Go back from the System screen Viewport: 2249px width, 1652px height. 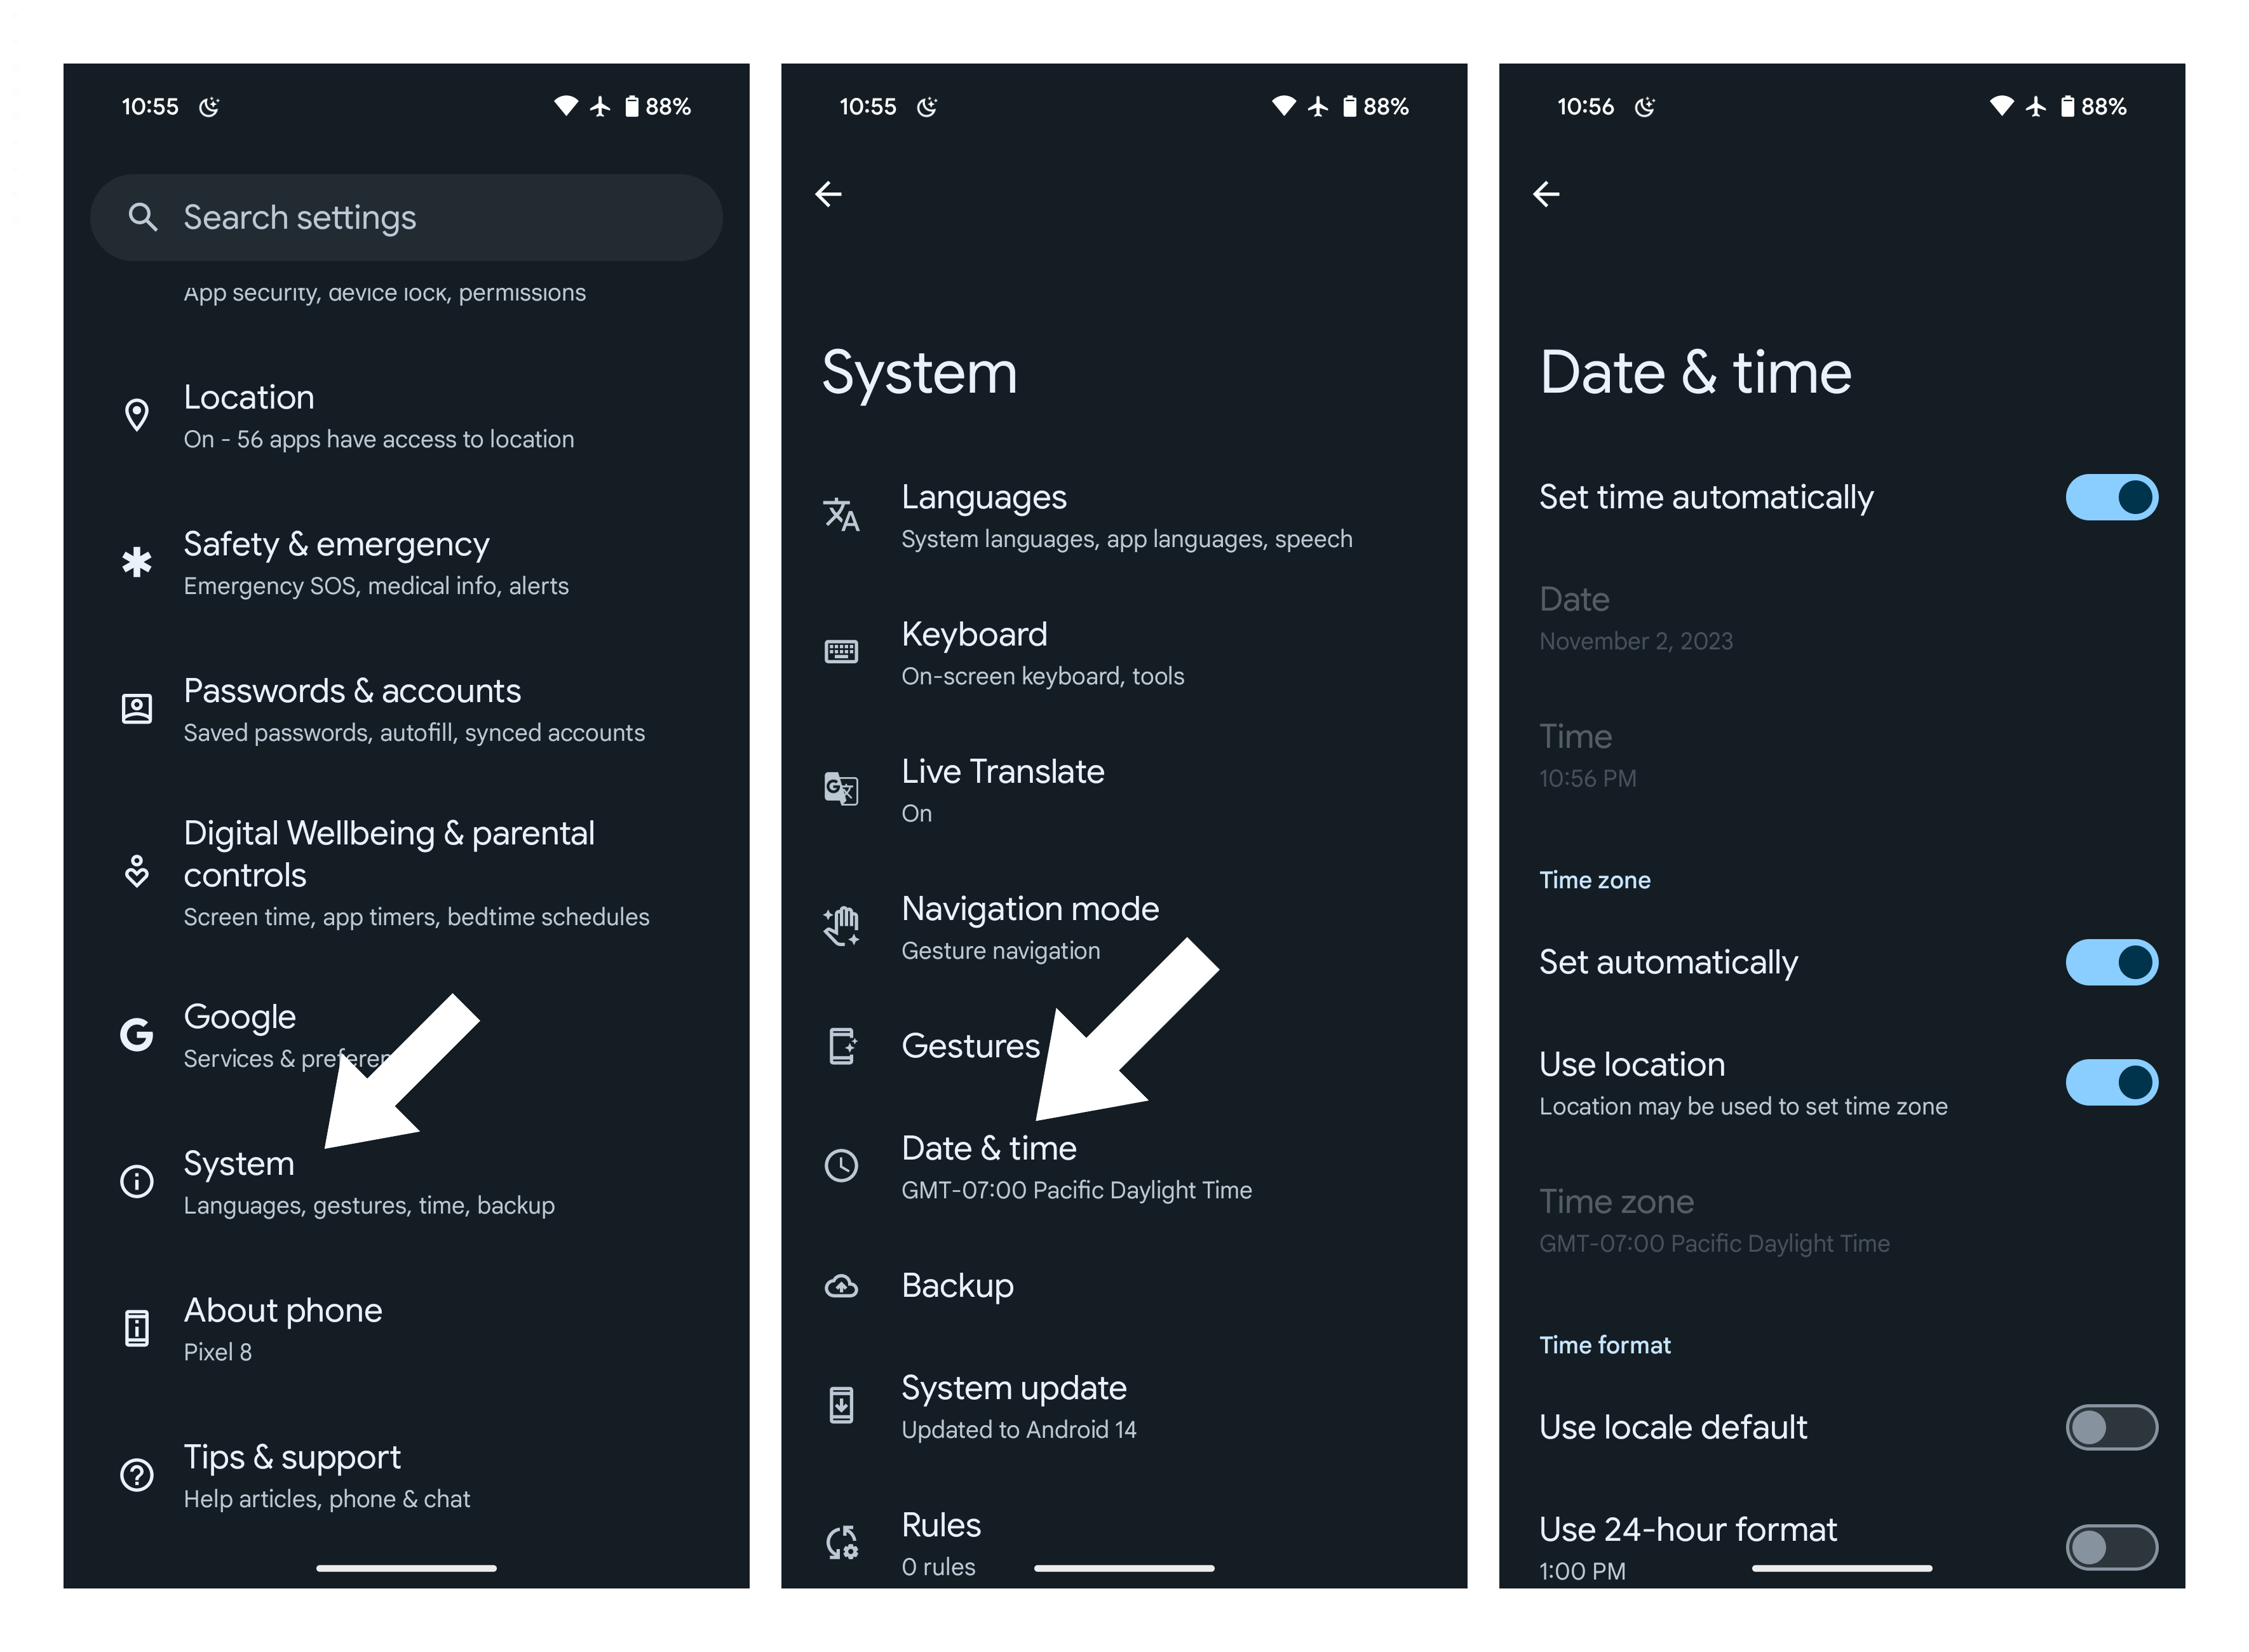pos(828,193)
